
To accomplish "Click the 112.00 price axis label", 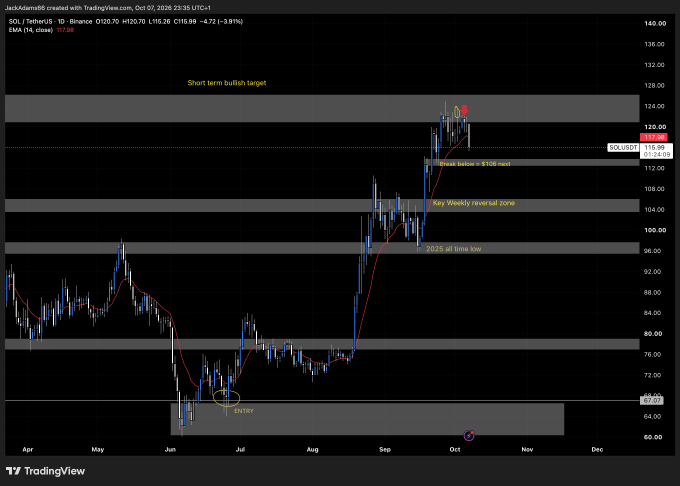I will [x=654, y=168].
